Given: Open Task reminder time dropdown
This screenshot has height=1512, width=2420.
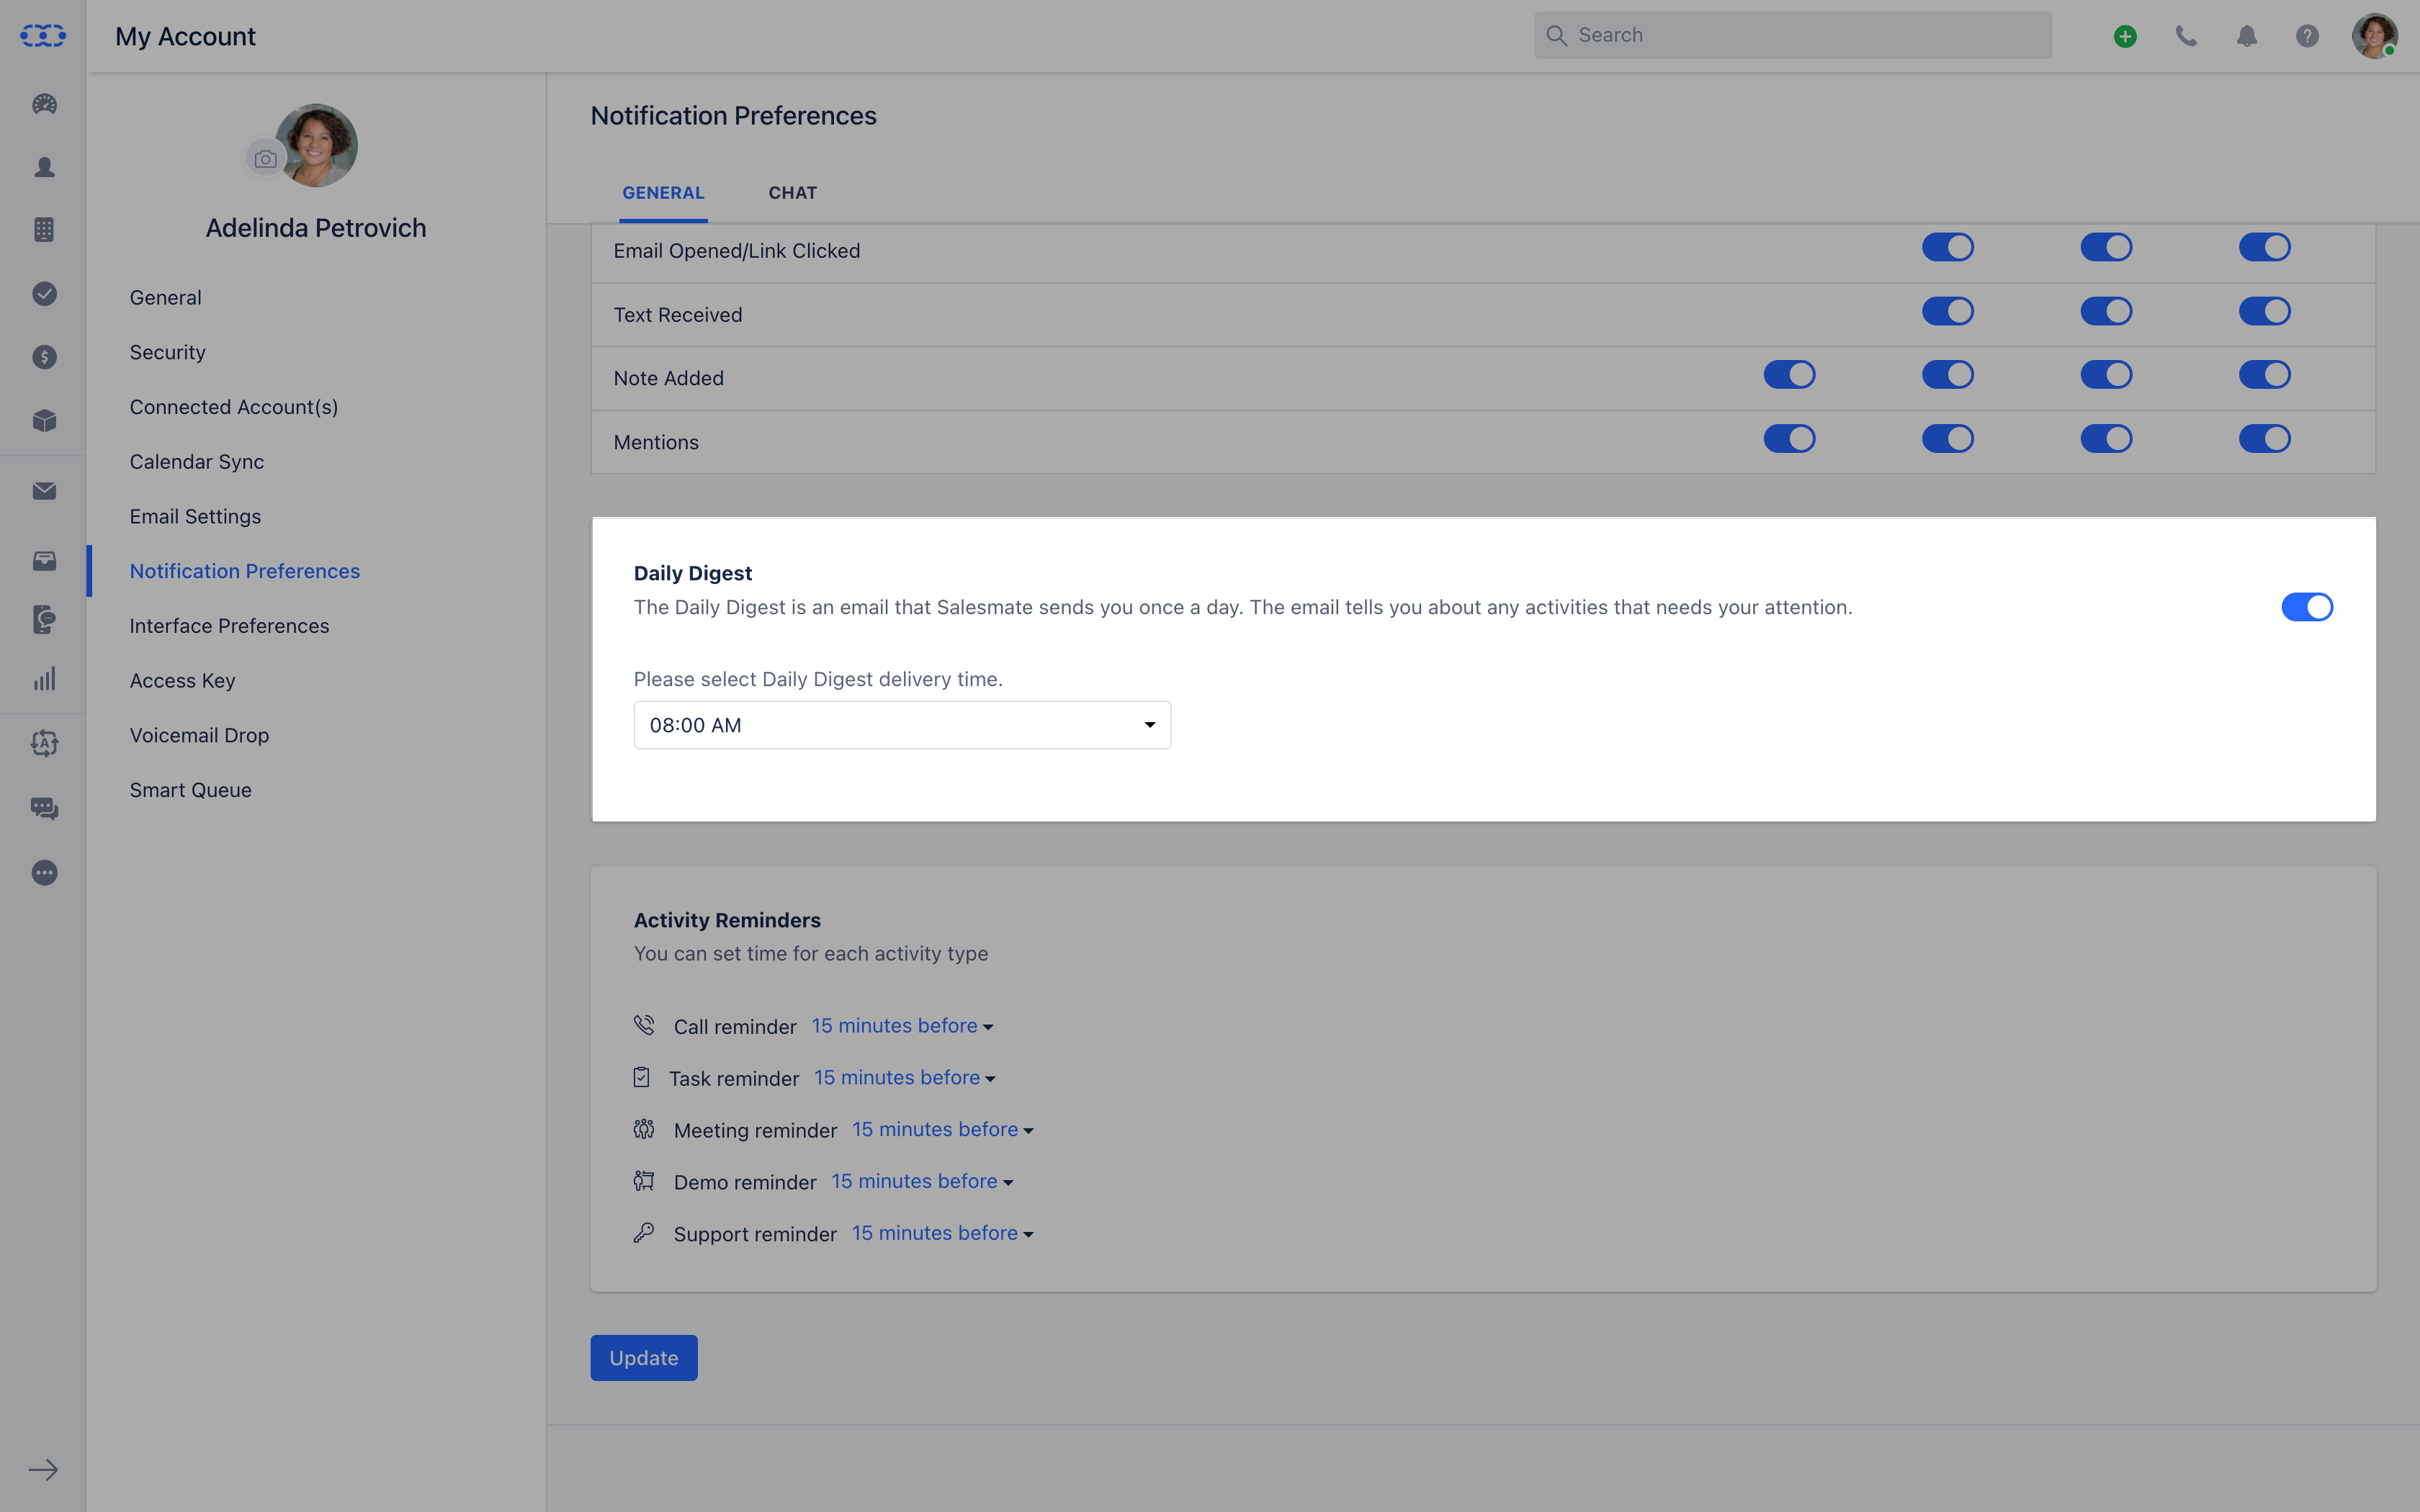Looking at the screenshot, I should 905,1078.
